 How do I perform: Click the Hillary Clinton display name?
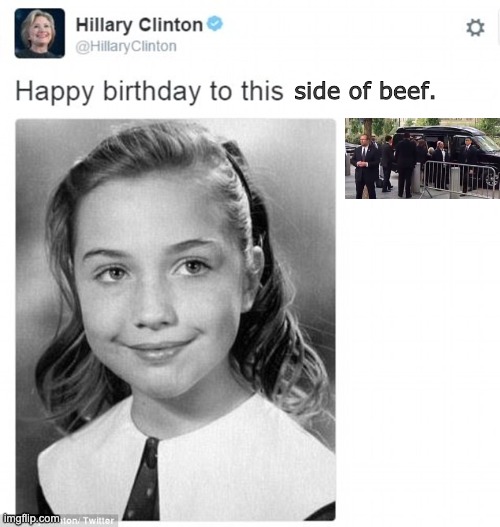pyautogui.click(x=139, y=25)
